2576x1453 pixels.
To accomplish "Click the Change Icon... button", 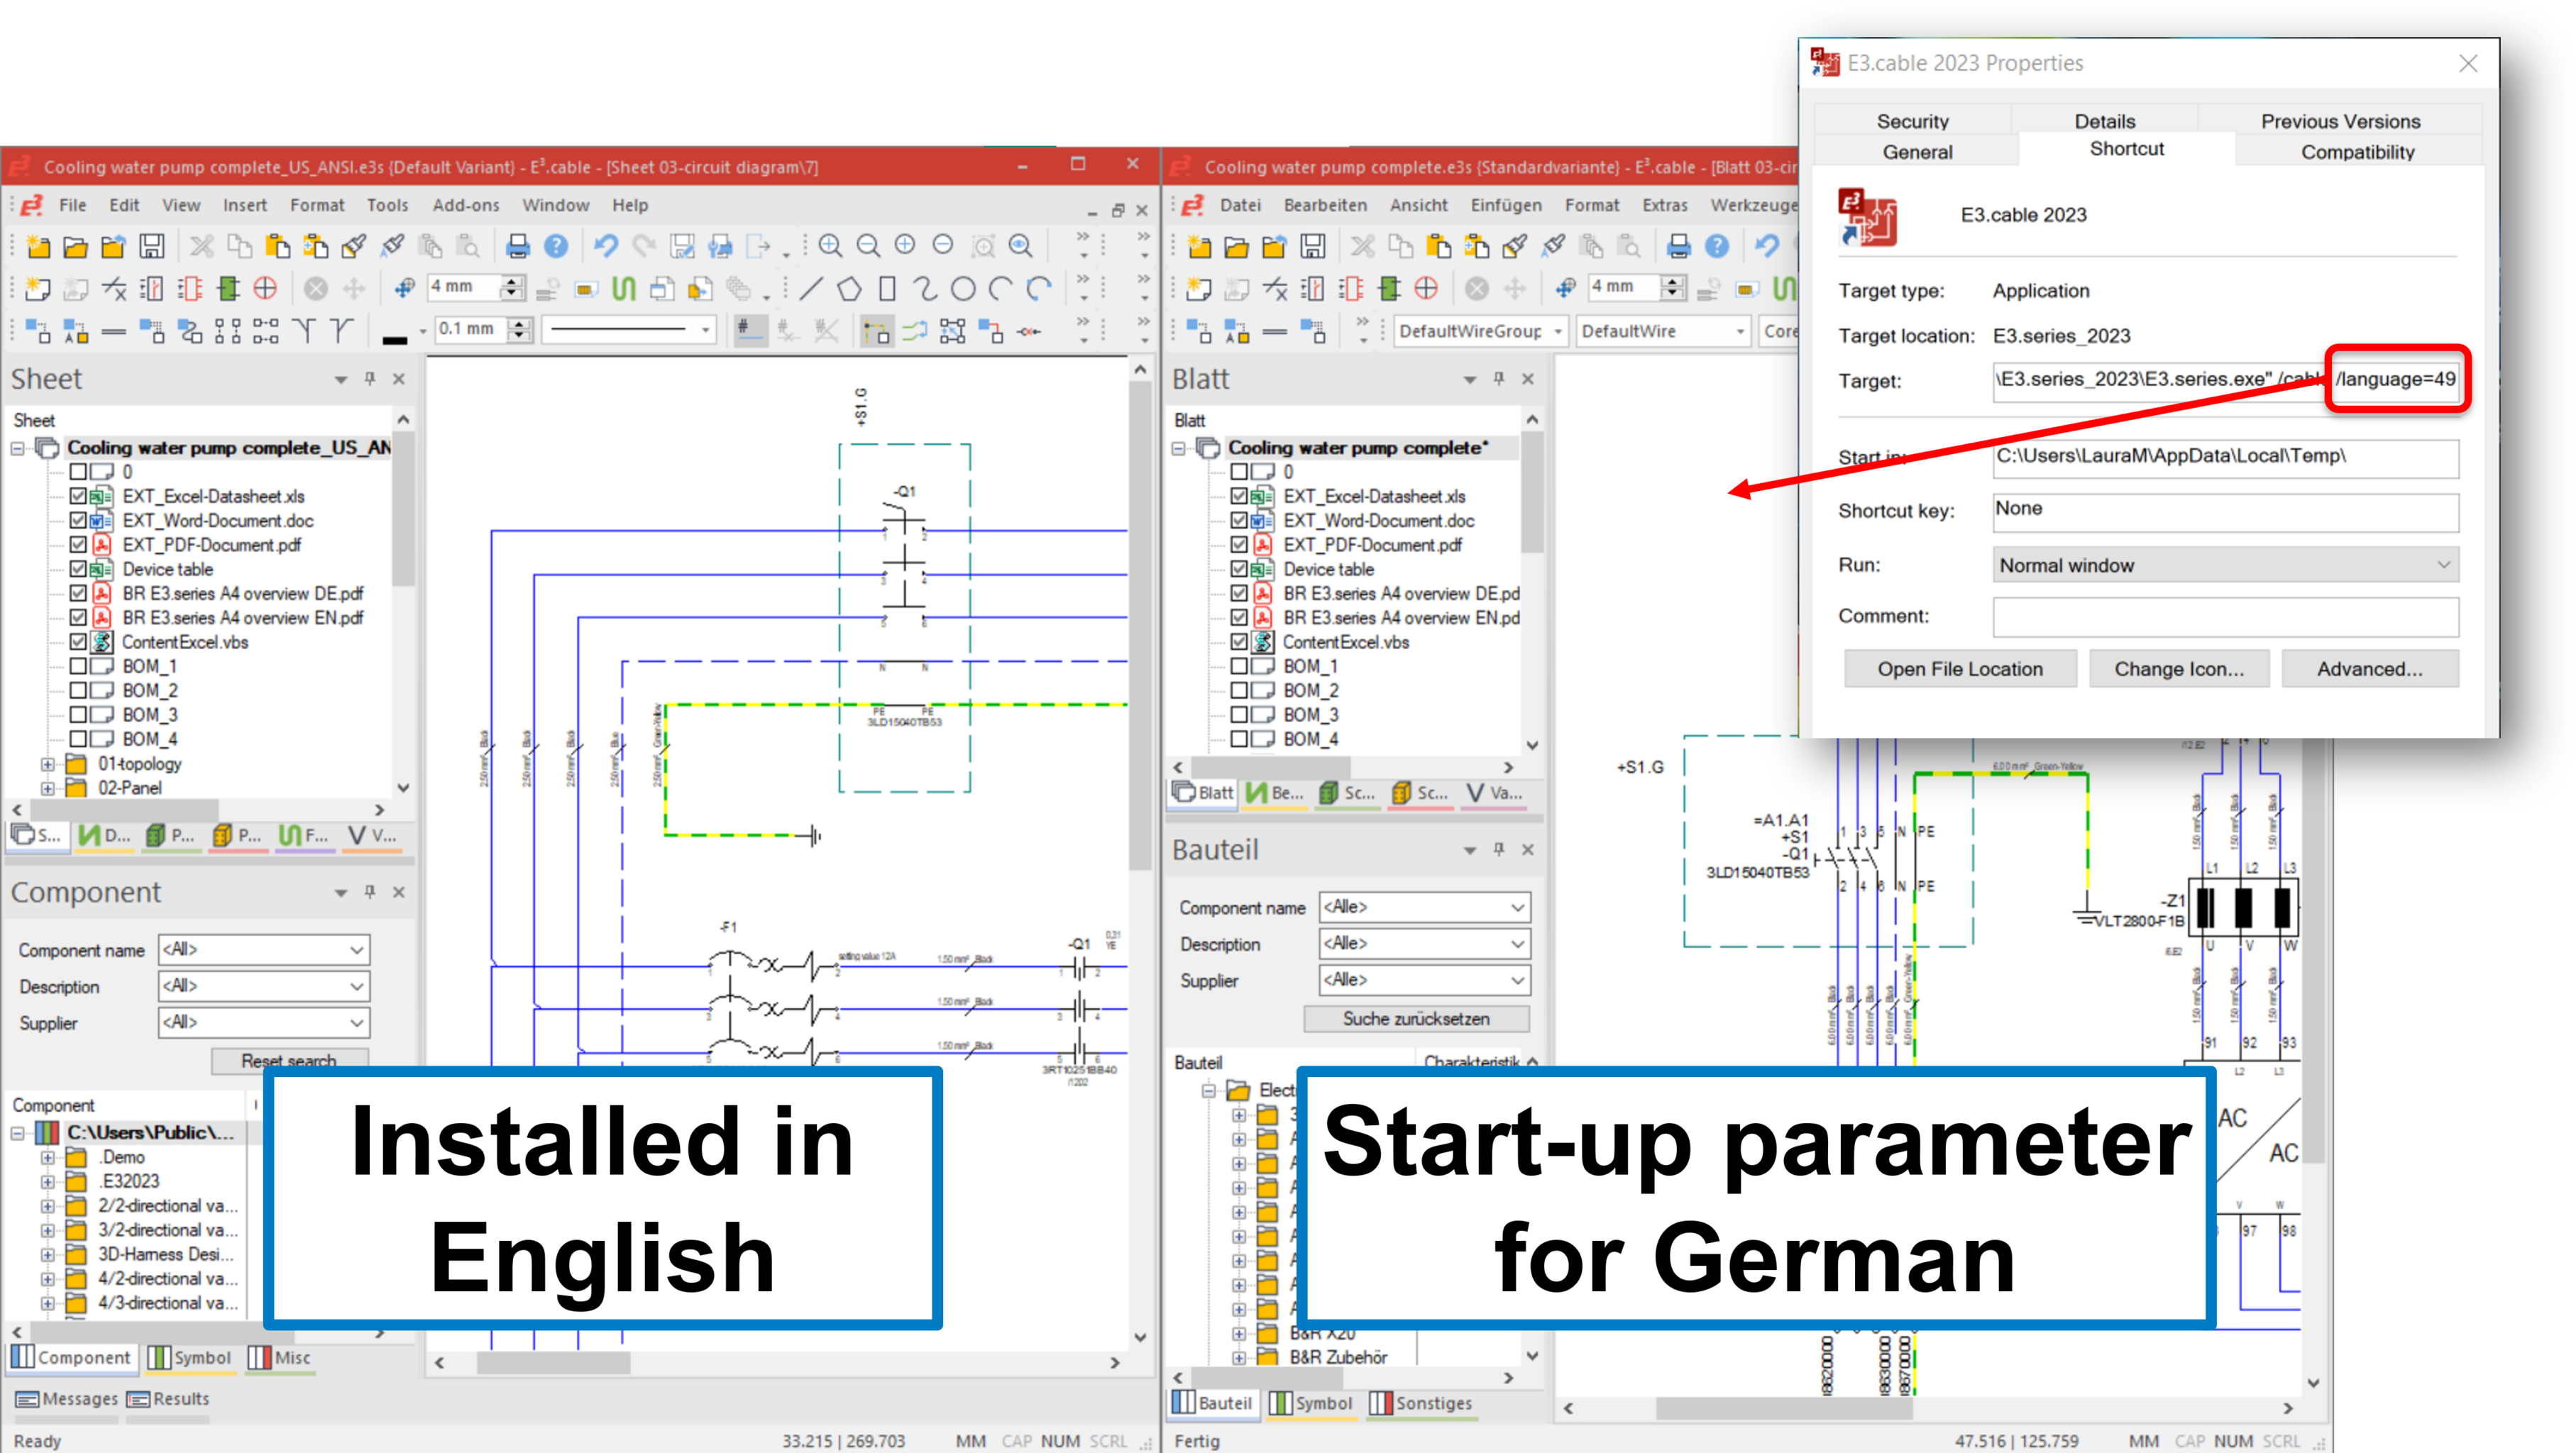I will [x=2178, y=669].
